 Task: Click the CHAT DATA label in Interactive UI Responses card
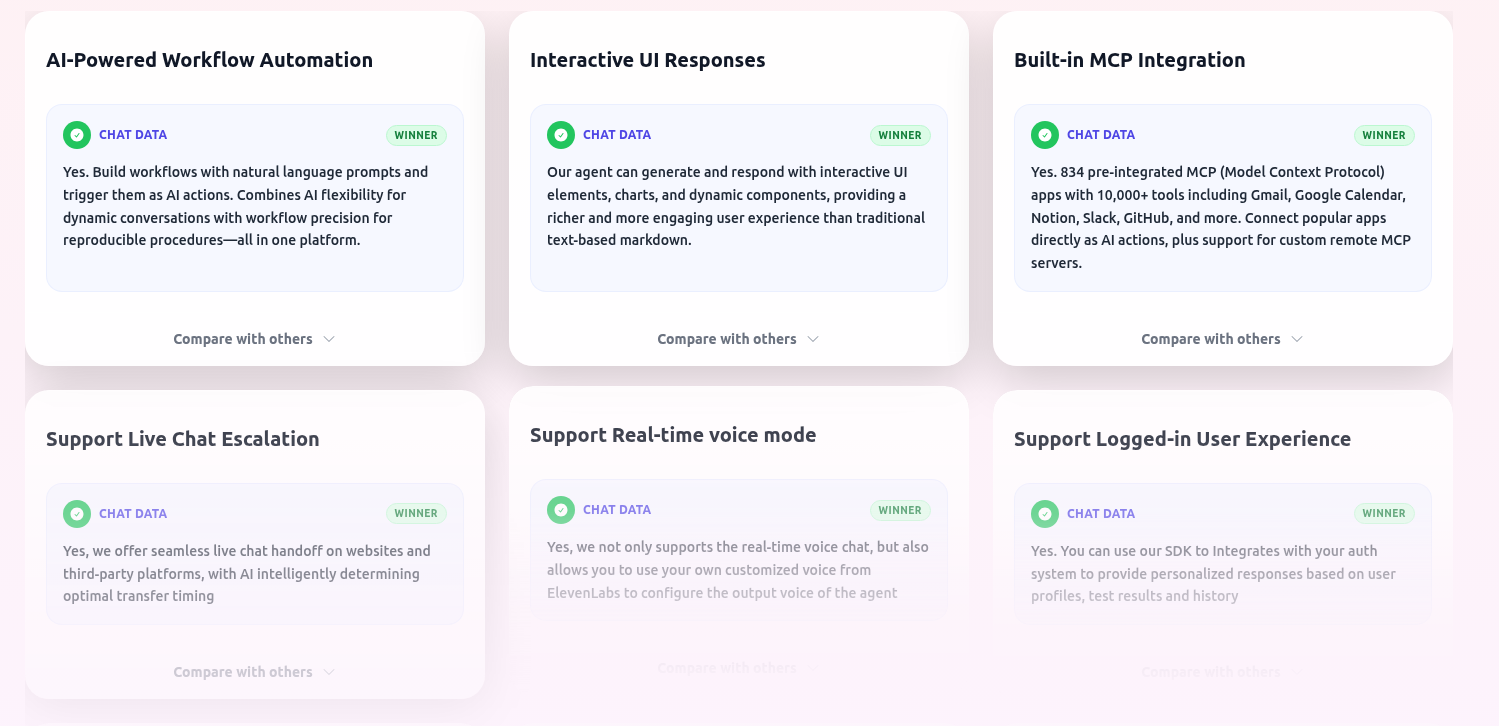617,135
